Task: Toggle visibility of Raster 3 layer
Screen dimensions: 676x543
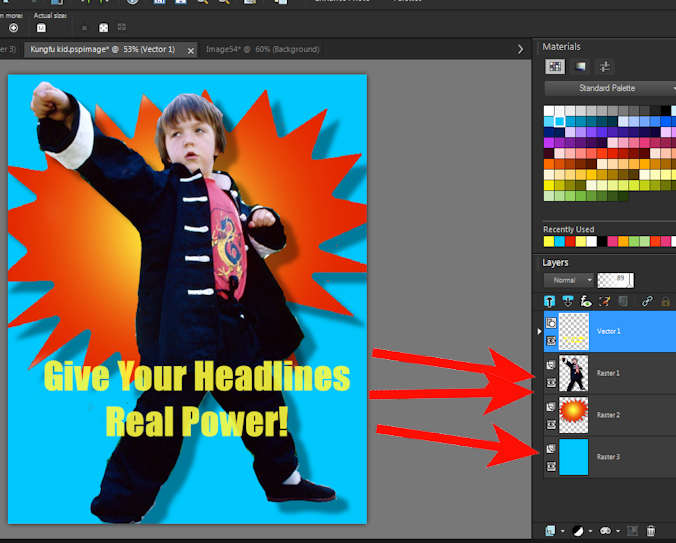Action: point(551,466)
